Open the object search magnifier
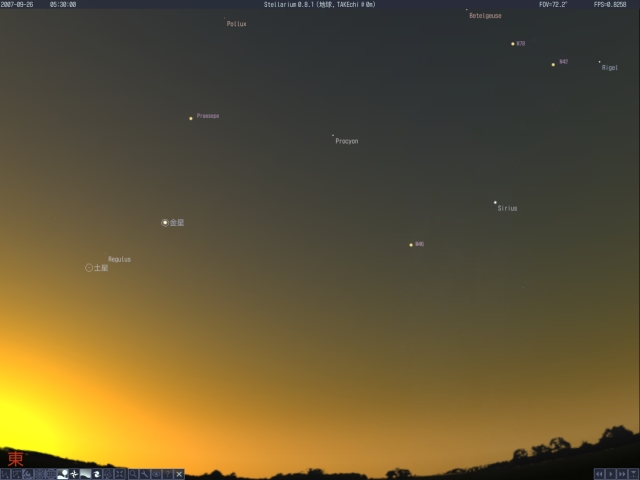The height and width of the screenshot is (480, 640). [133, 474]
